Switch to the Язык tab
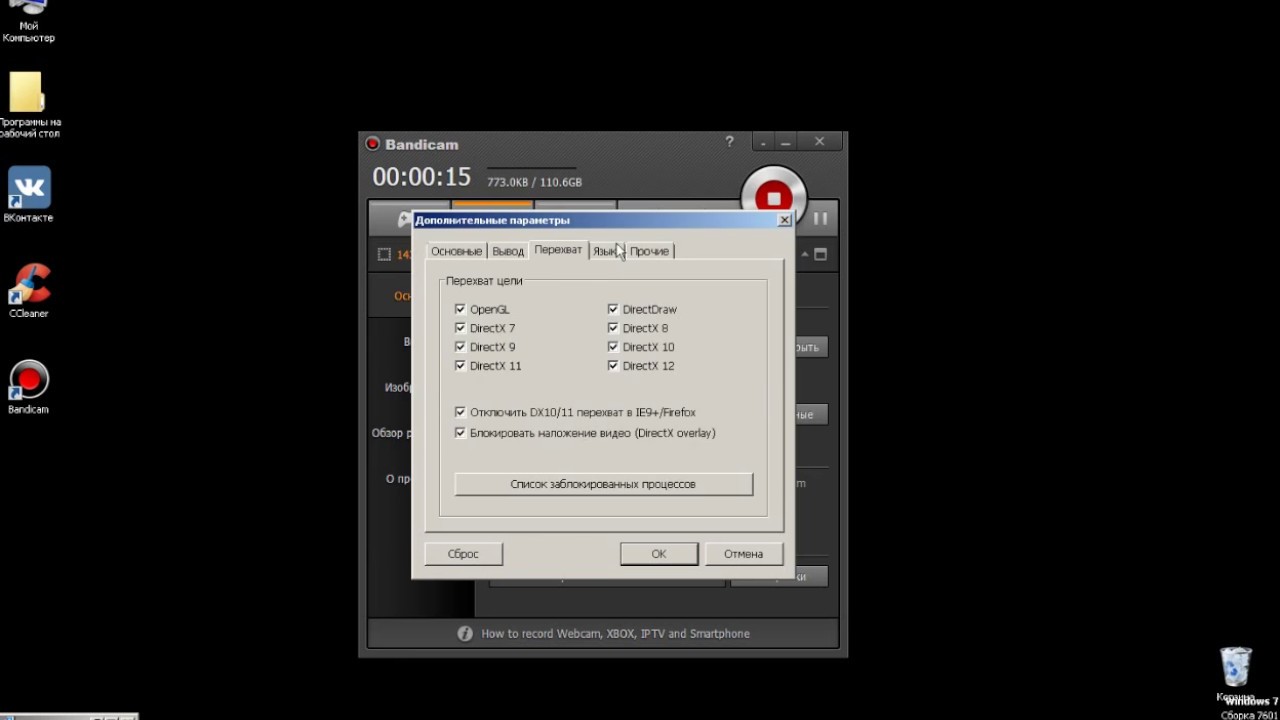This screenshot has width=1280, height=720. point(606,251)
